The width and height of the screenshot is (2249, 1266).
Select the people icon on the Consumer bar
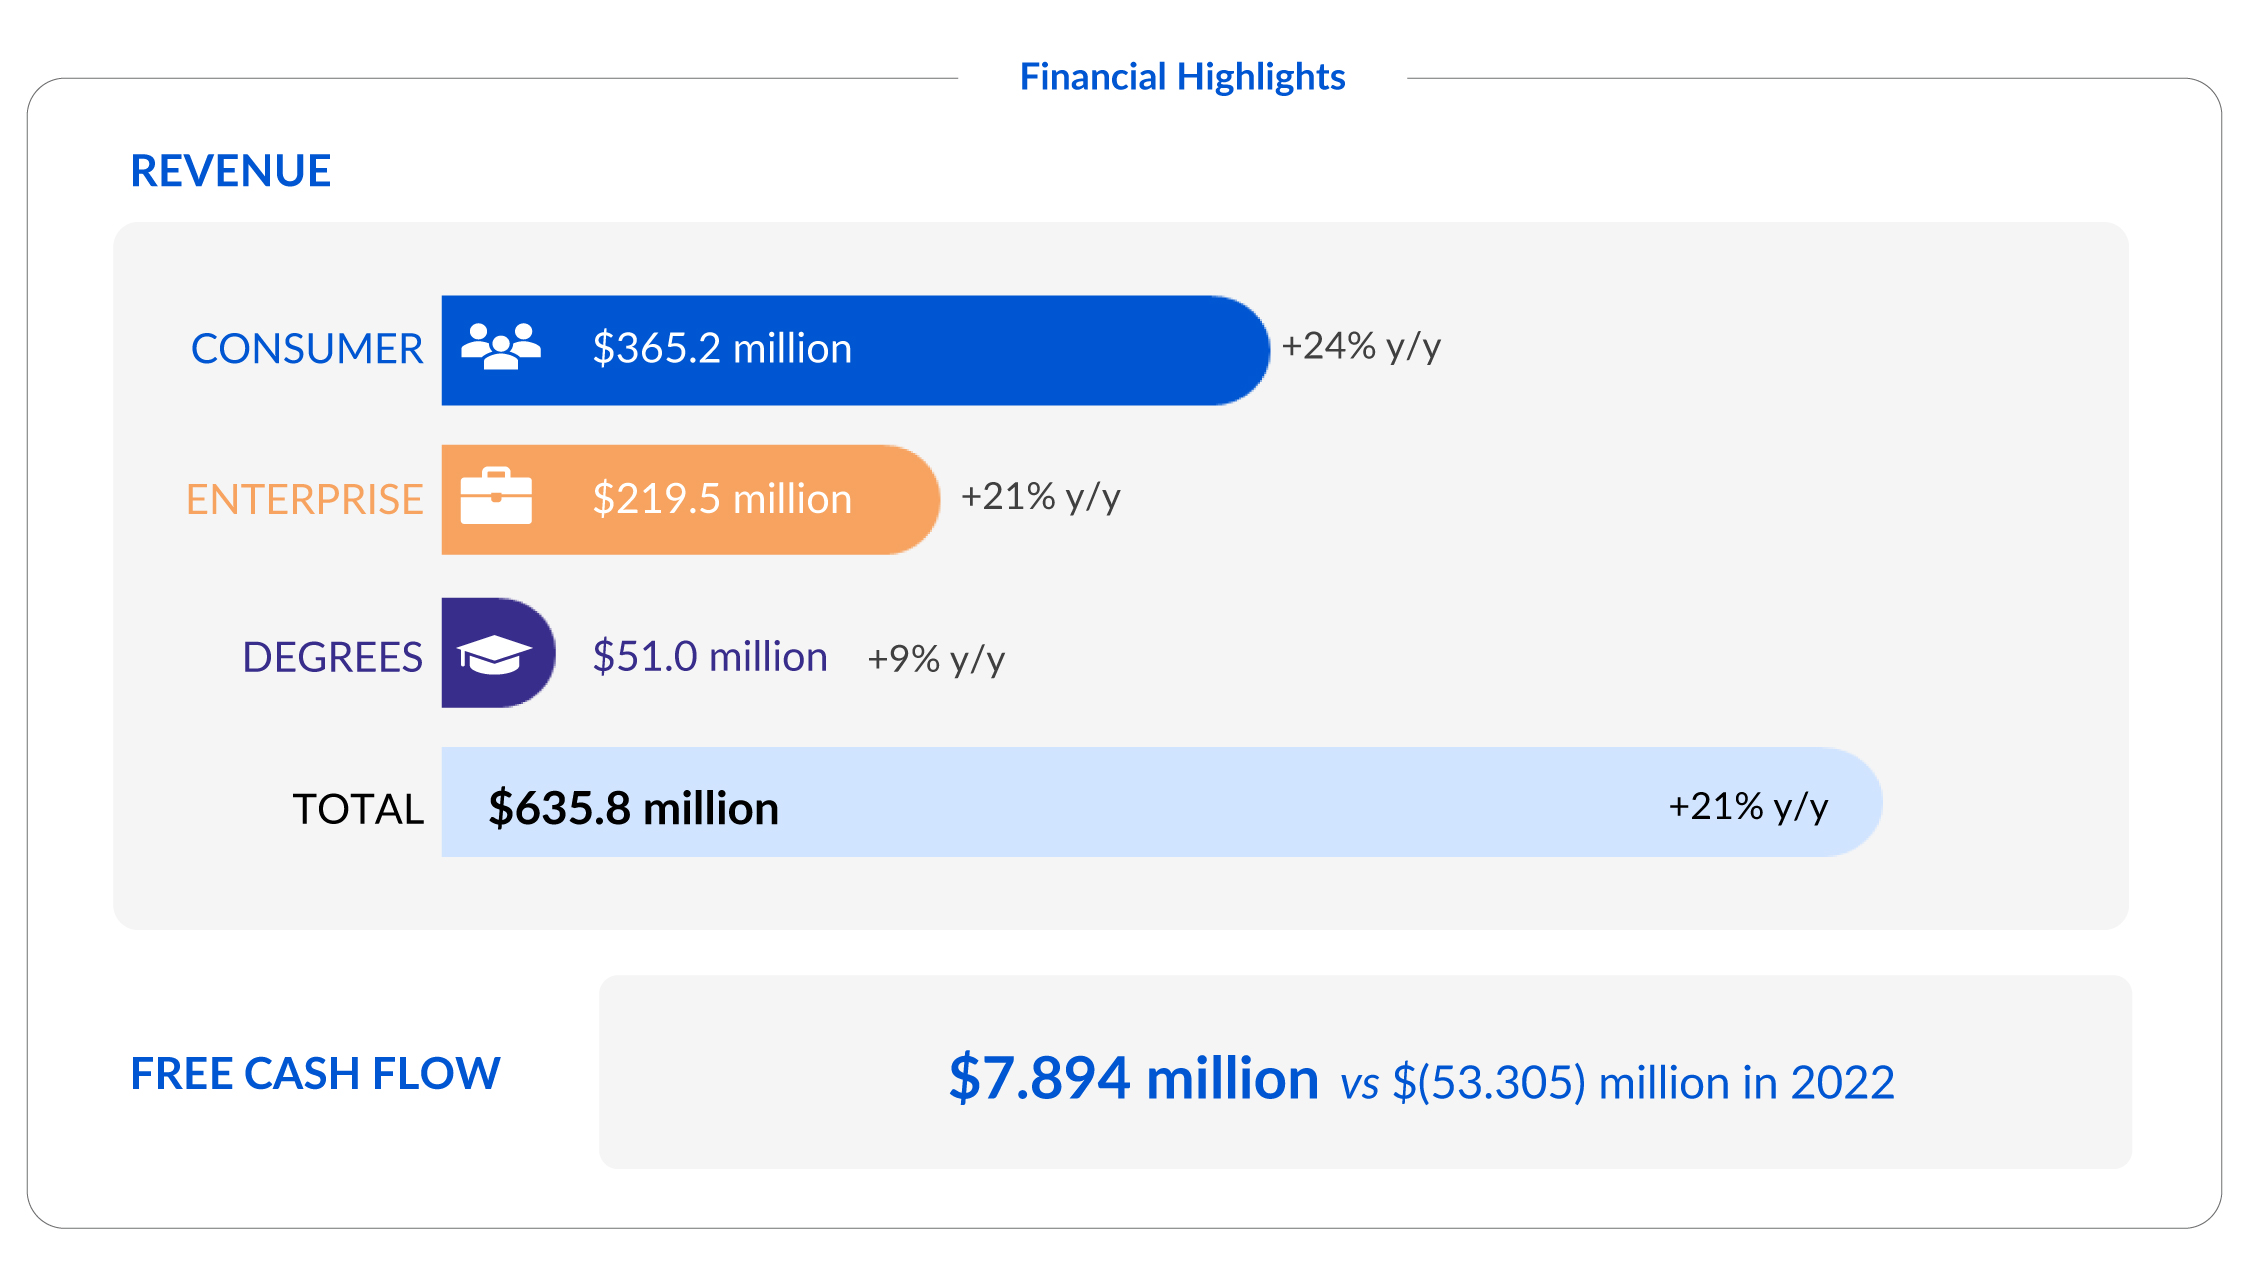502,349
